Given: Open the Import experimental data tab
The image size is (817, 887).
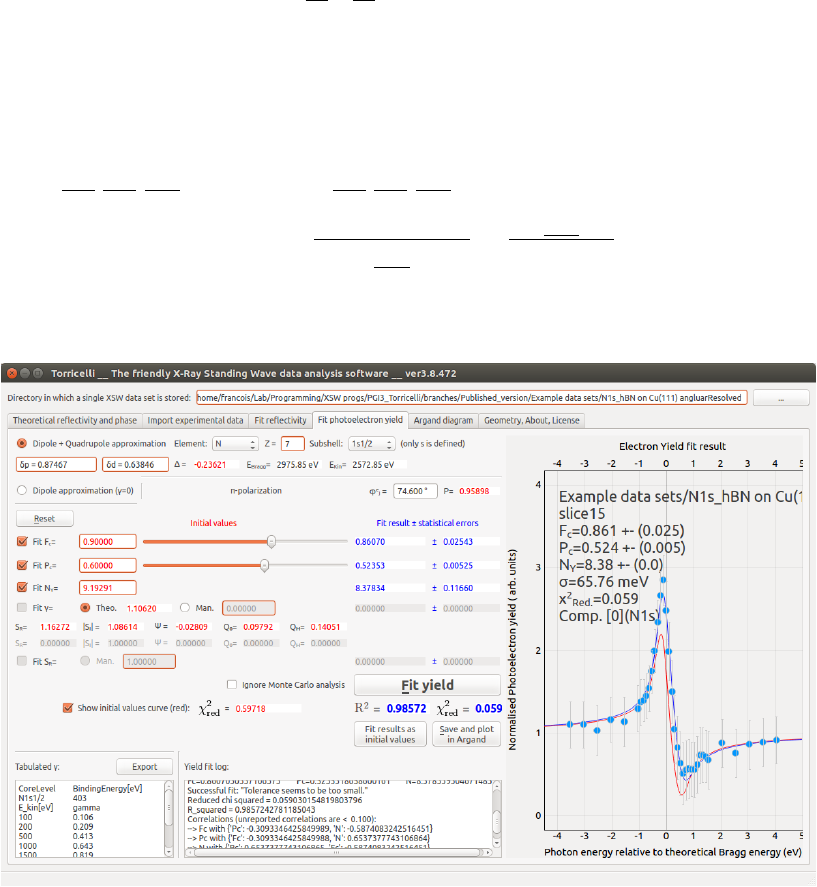Looking at the screenshot, I should pos(195,420).
